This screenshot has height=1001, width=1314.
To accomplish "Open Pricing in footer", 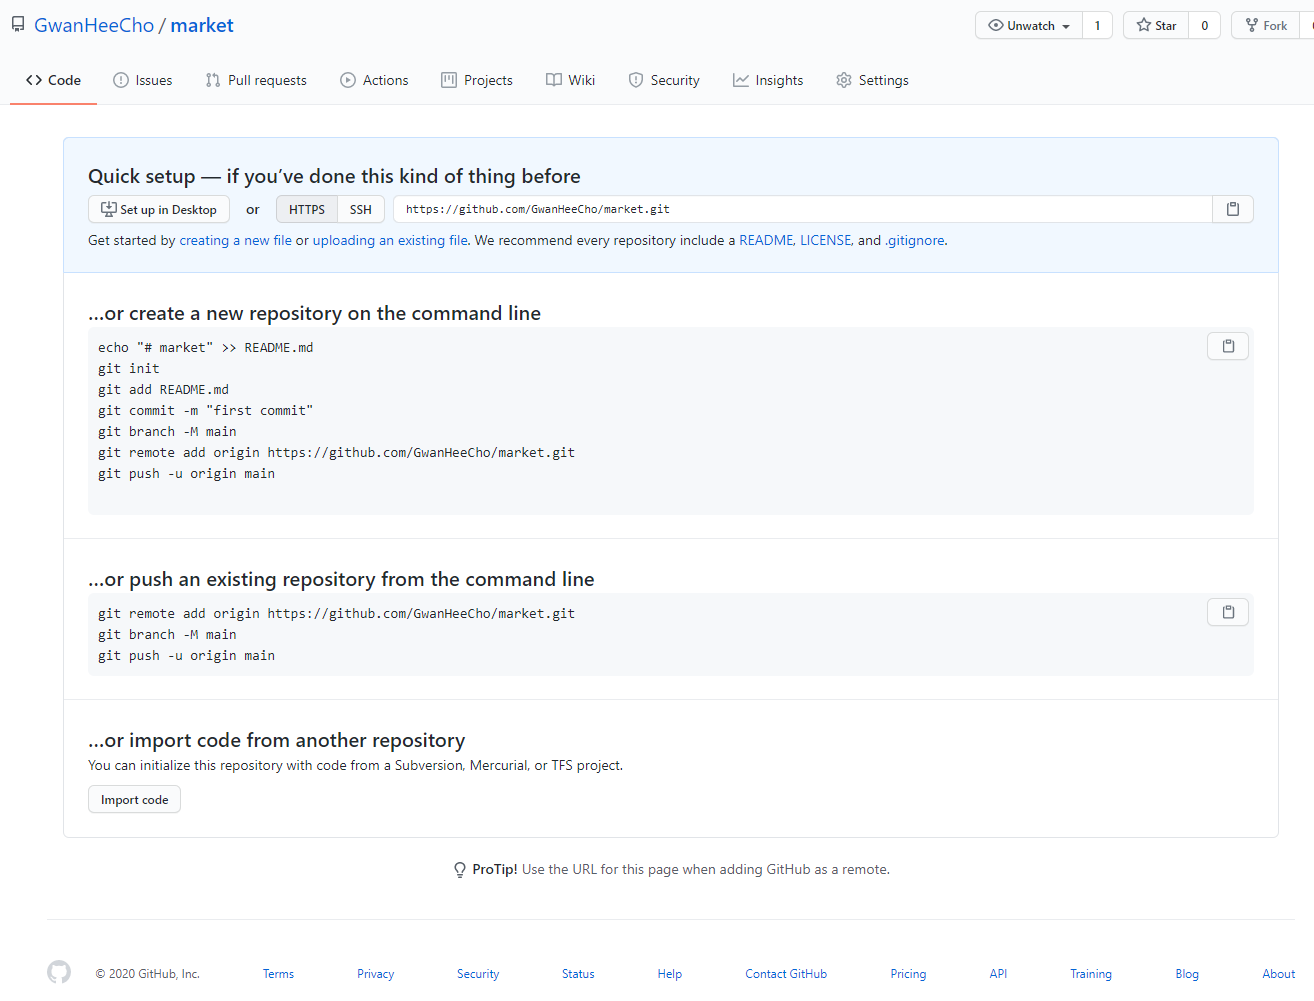I will click(908, 973).
